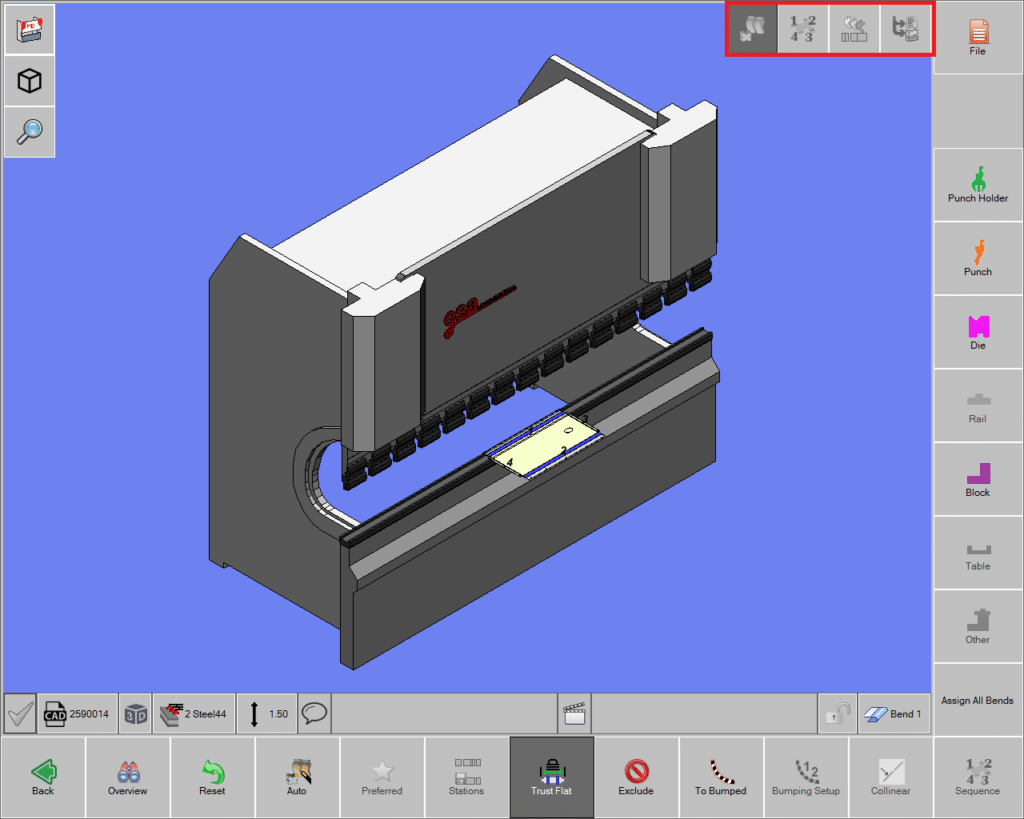Viewport: 1024px width, 819px height.
Task: Click the 3D cube view icon
Action: tap(29, 81)
